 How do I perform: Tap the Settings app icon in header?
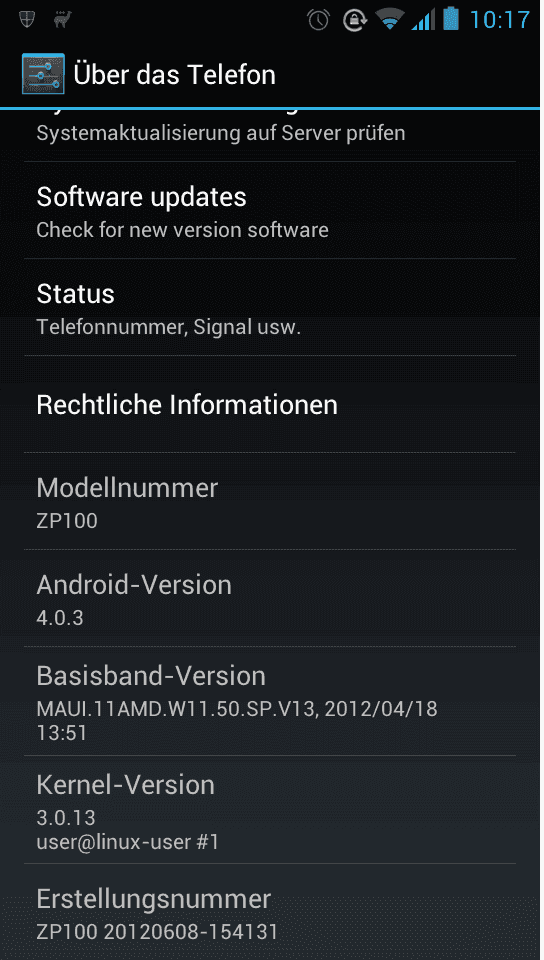(43, 74)
